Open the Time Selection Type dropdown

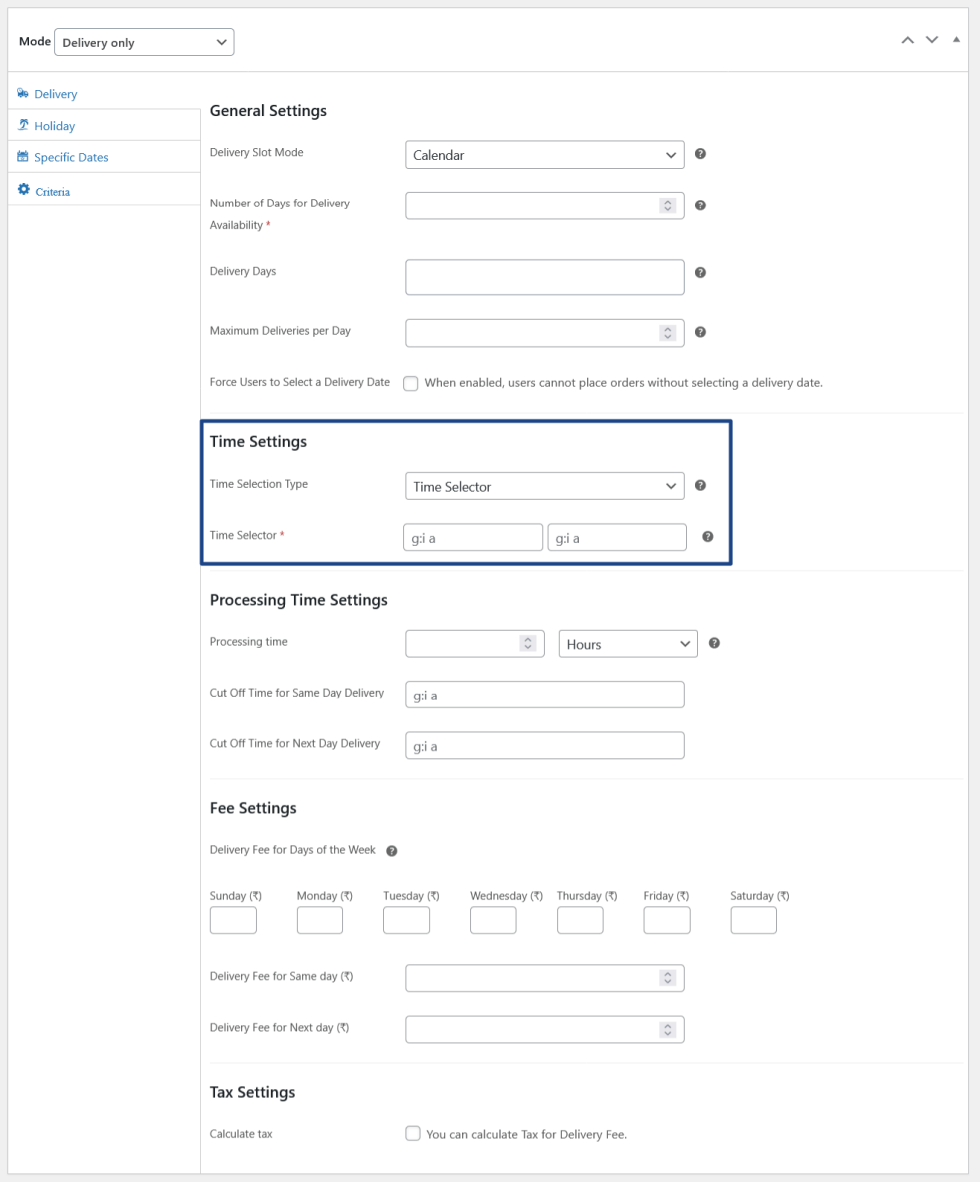[x=544, y=486]
